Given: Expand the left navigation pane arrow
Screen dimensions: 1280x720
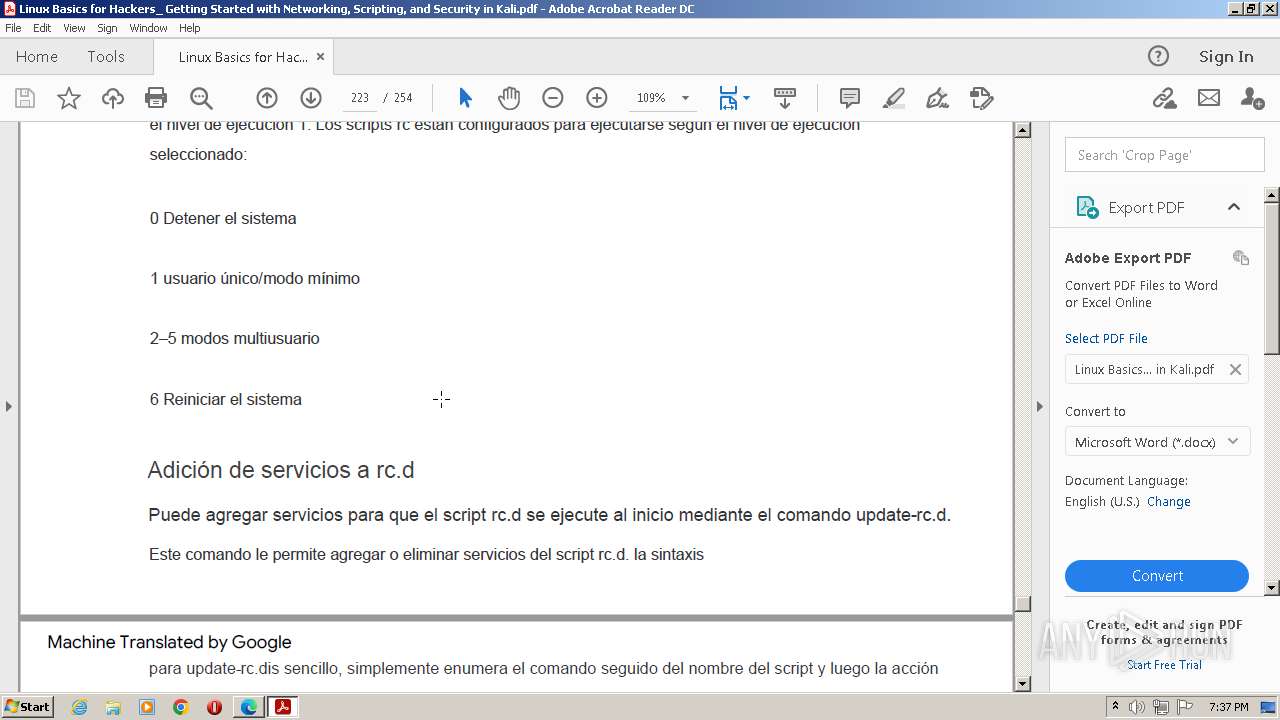Looking at the screenshot, I should tap(9, 406).
